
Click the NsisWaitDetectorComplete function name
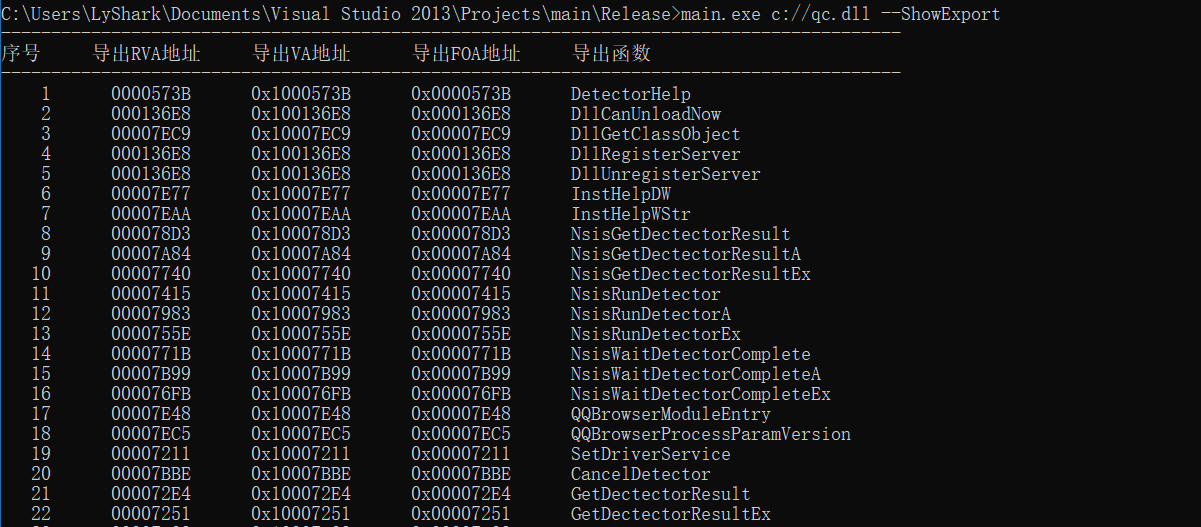(690, 354)
